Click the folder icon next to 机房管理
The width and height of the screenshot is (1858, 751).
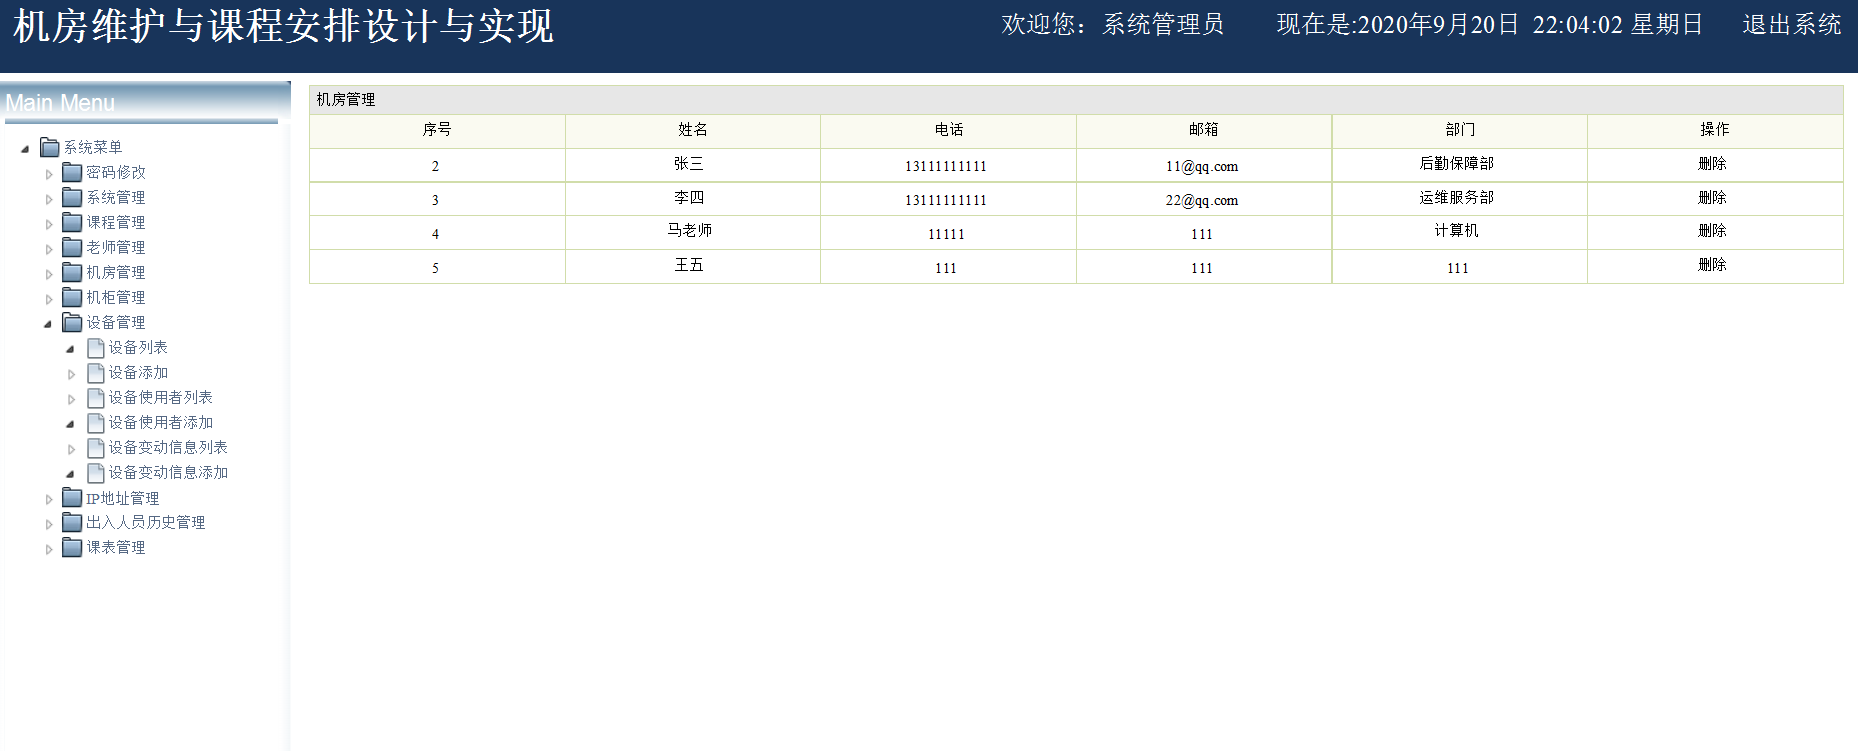(x=72, y=273)
